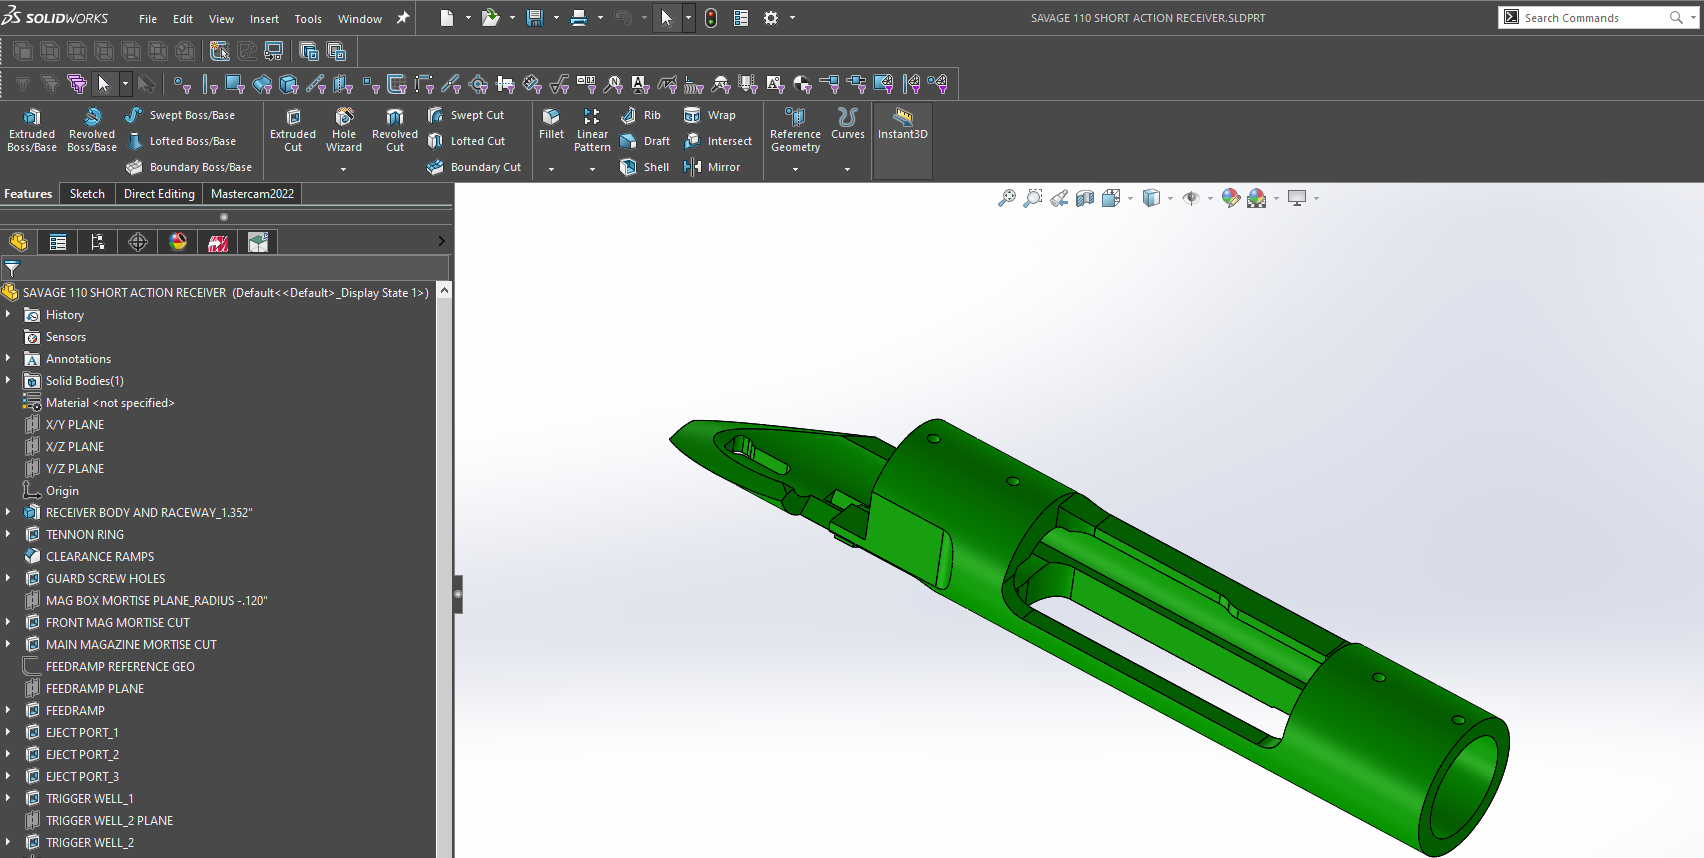
Task: Toggle the Filter Edges selection filter
Action: [x=209, y=84]
